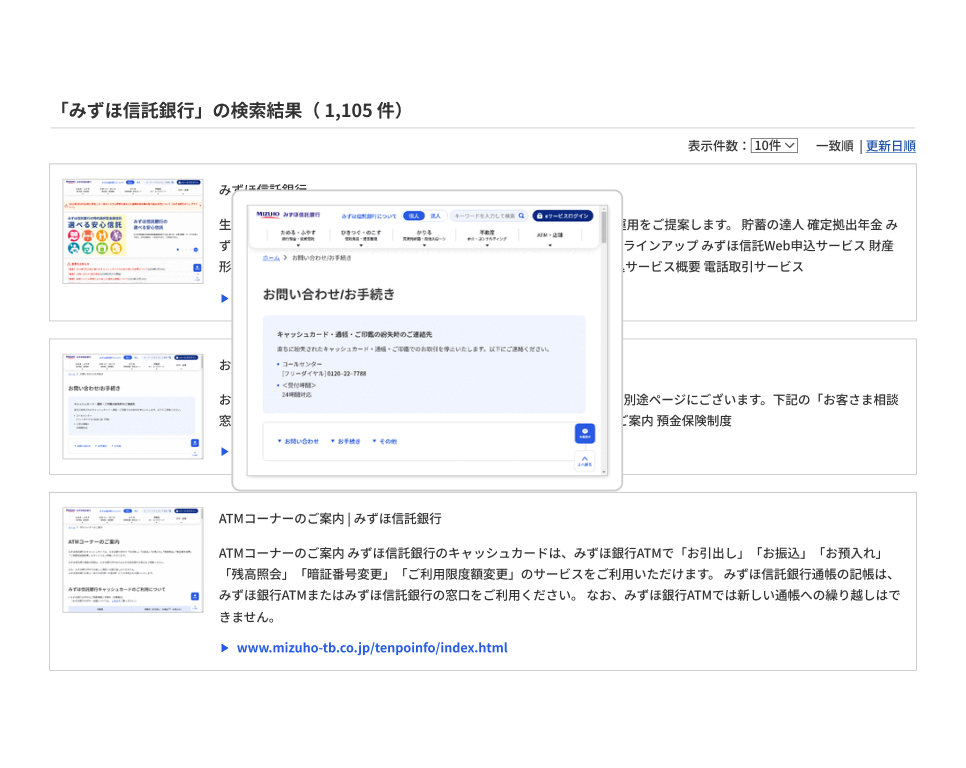Click the back-to-top arrow icon in the preview
The width and height of the screenshot is (966, 768).
(585, 461)
